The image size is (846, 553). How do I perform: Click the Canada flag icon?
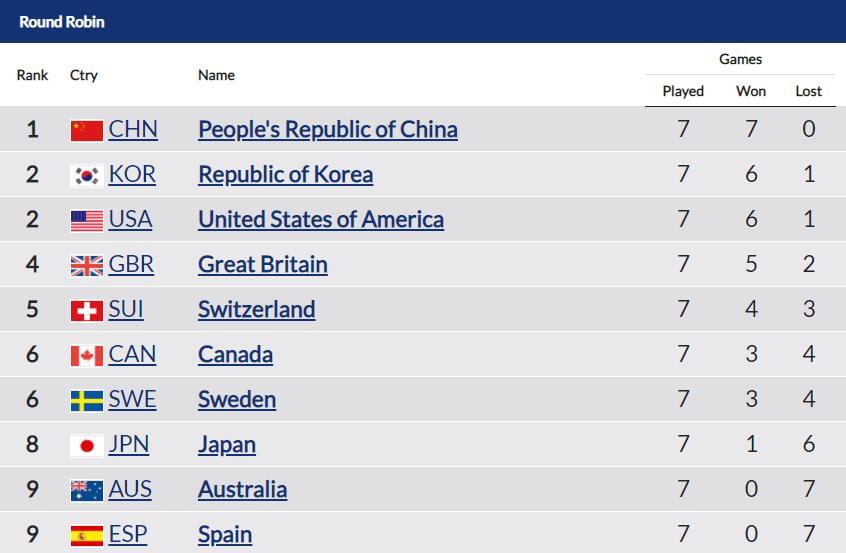[86, 356]
